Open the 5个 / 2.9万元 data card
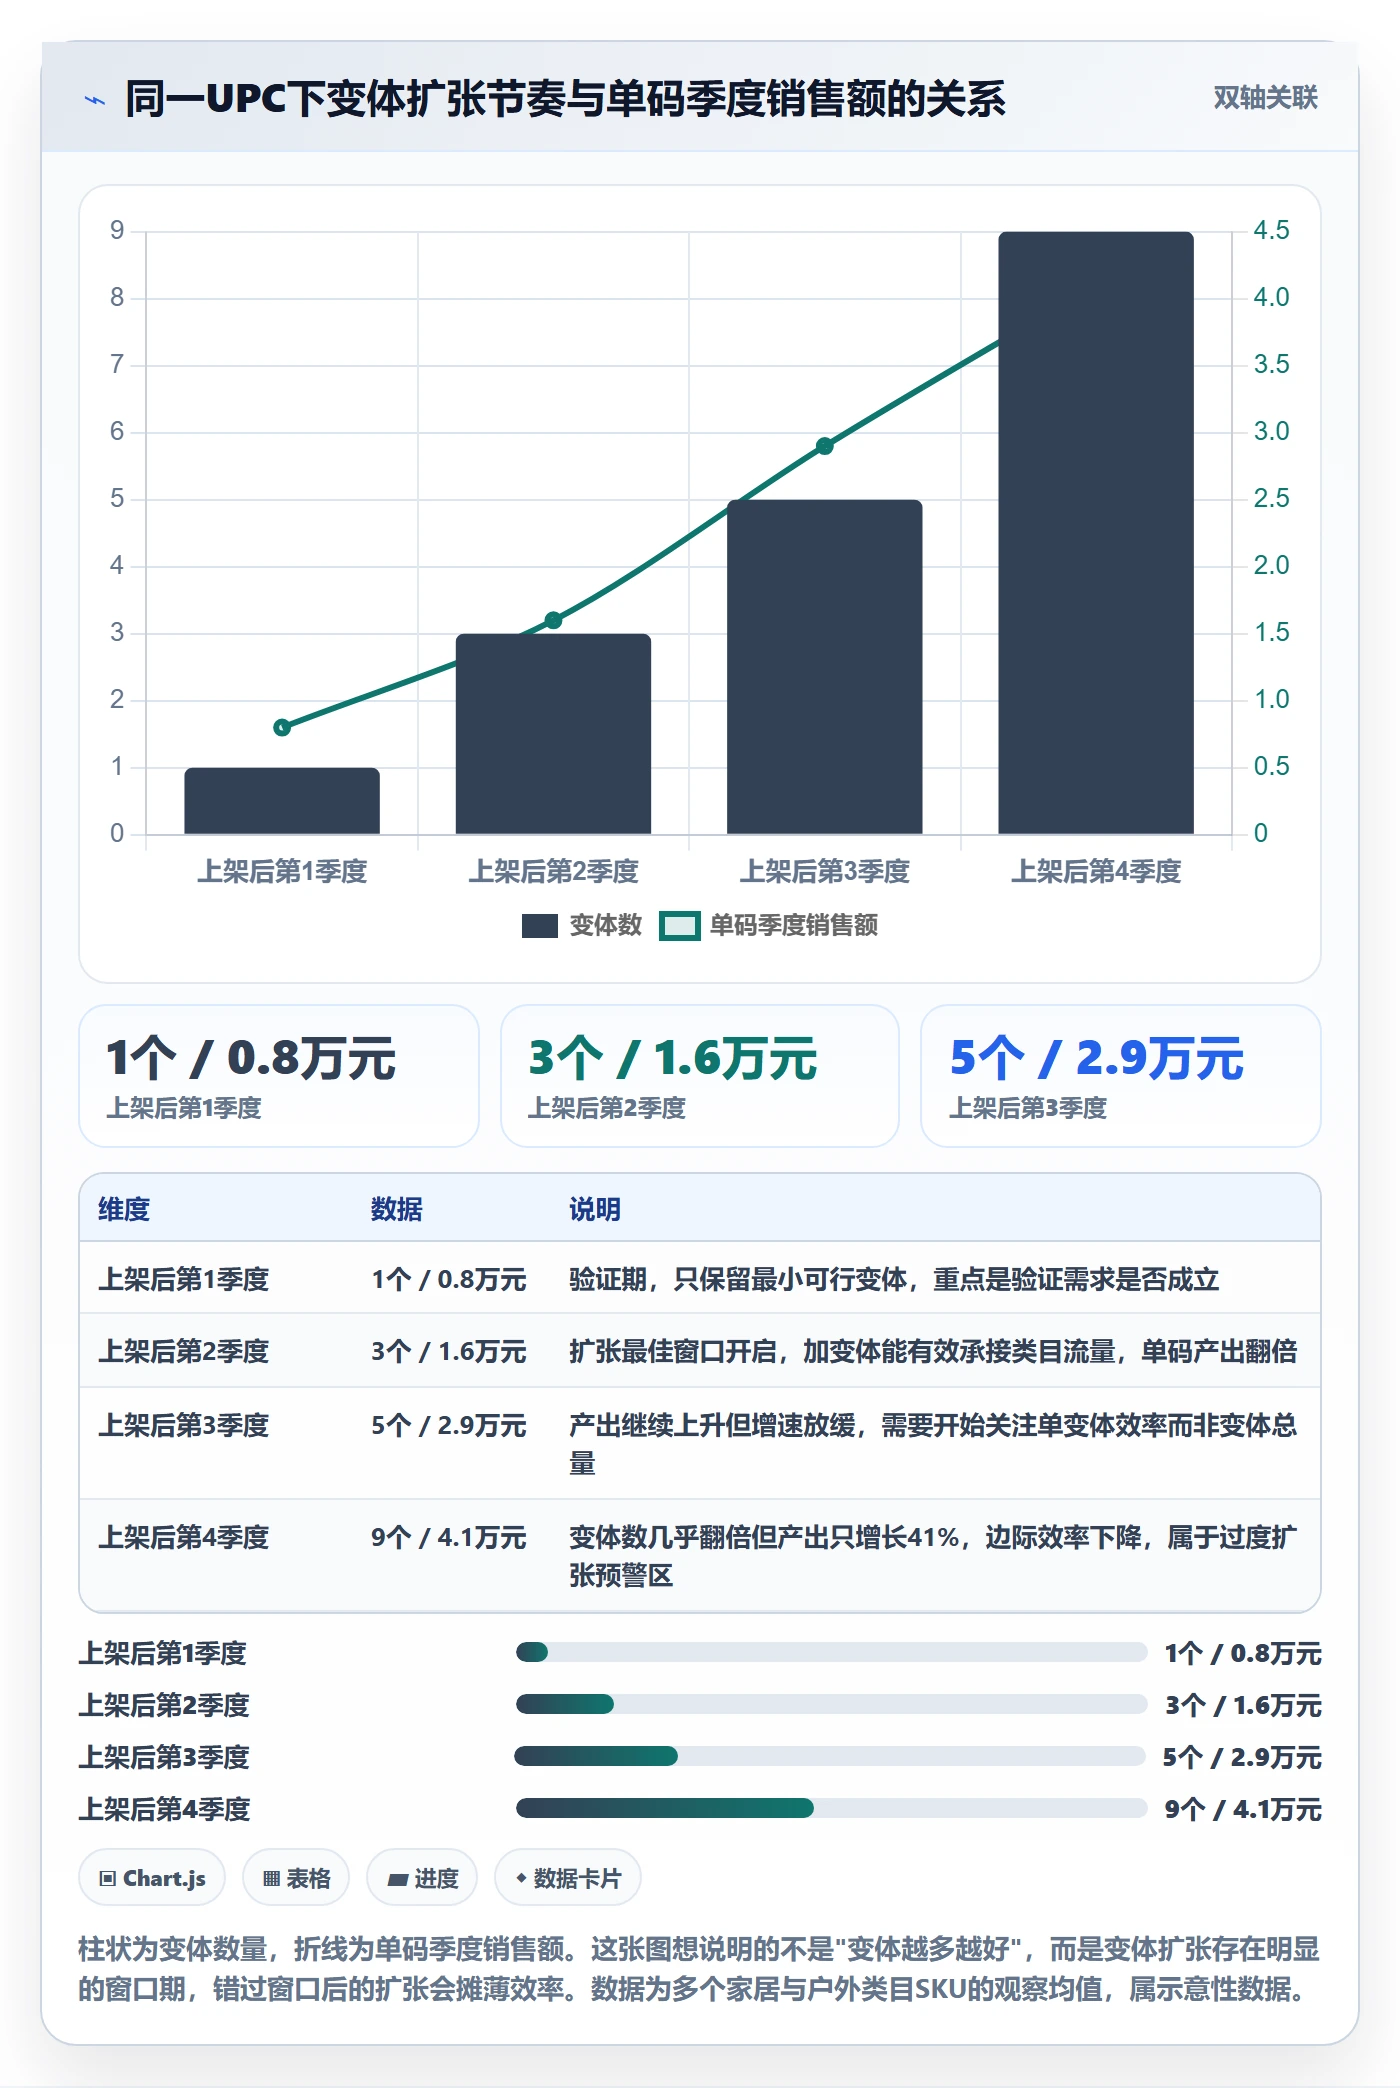1400x2088 pixels. click(1121, 1076)
